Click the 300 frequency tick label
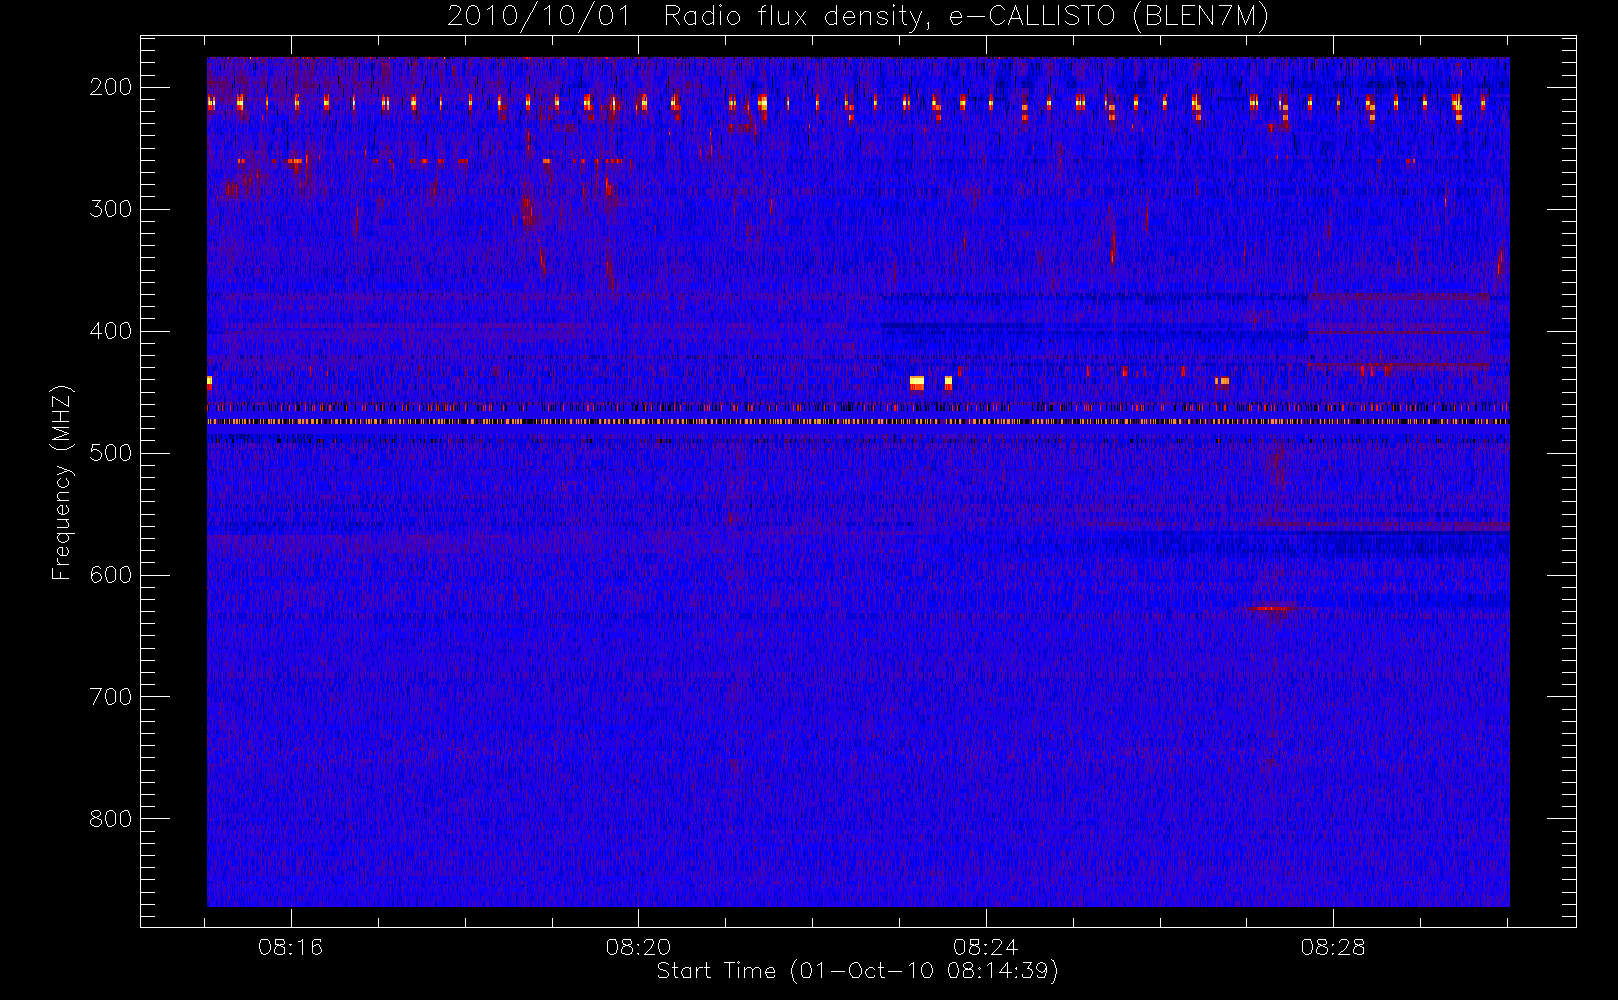The width and height of the screenshot is (1618, 1000). pyautogui.click(x=111, y=209)
